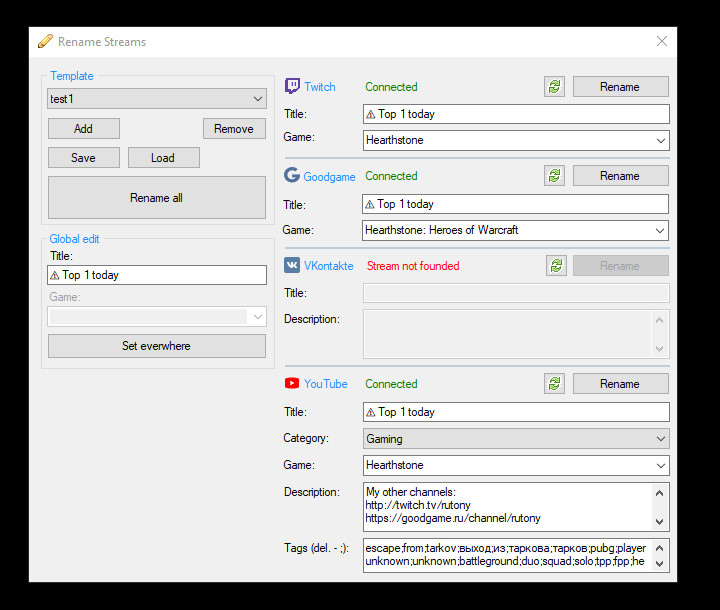Click the Twitch logo icon
Image resolution: width=720 pixels, height=610 pixels.
(292, 87)
